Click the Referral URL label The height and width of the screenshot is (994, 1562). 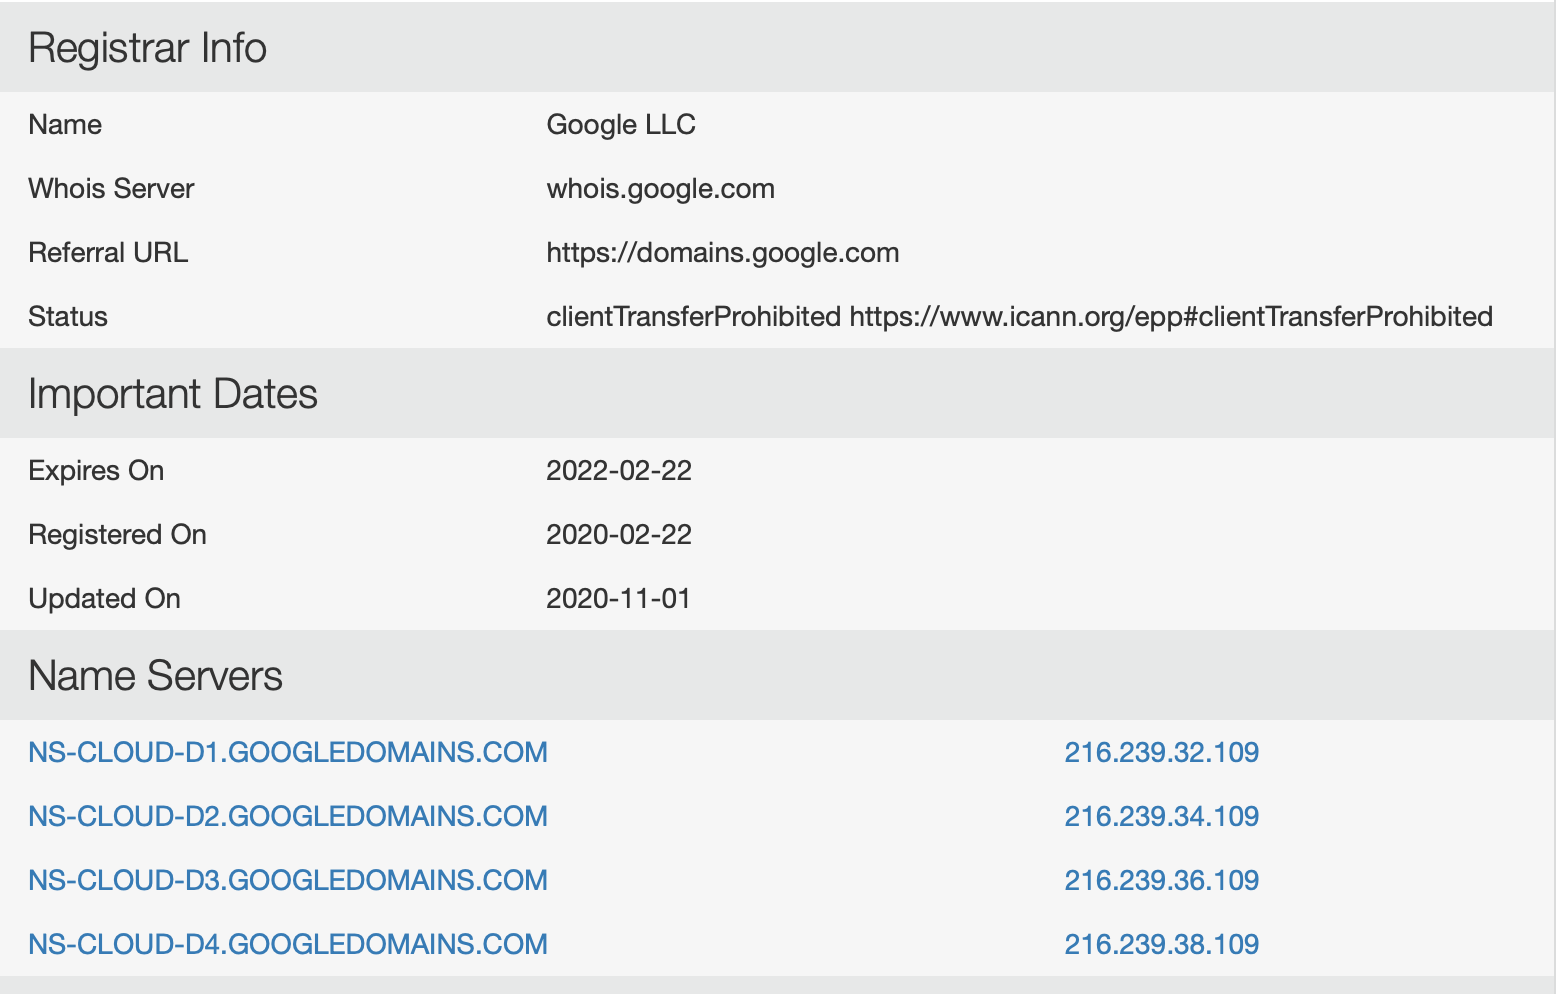pyautogui.click(x=108, y=252)
